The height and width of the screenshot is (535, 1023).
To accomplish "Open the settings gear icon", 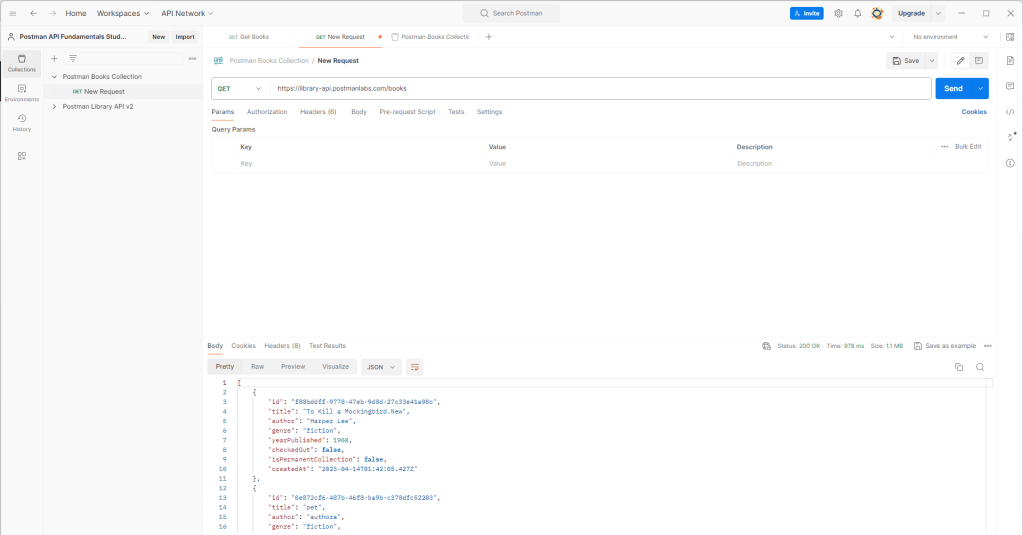I will tap(838, 13).
